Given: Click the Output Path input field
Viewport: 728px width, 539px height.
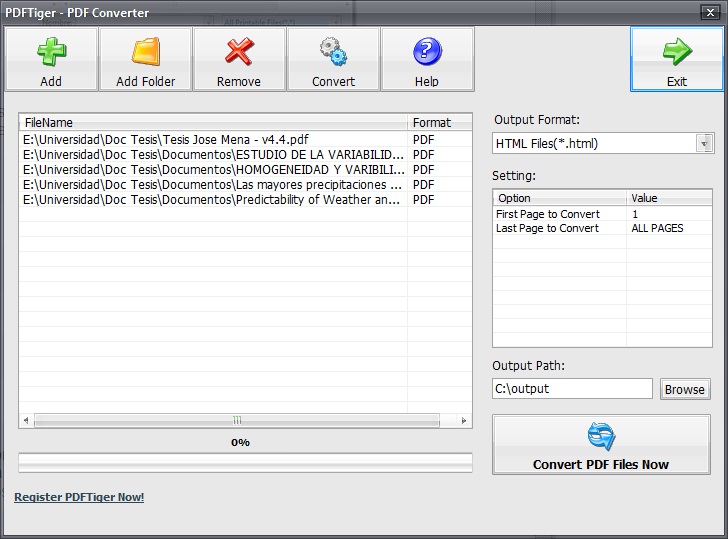Looking at the screenshot, I should click(x=572, y=389).
